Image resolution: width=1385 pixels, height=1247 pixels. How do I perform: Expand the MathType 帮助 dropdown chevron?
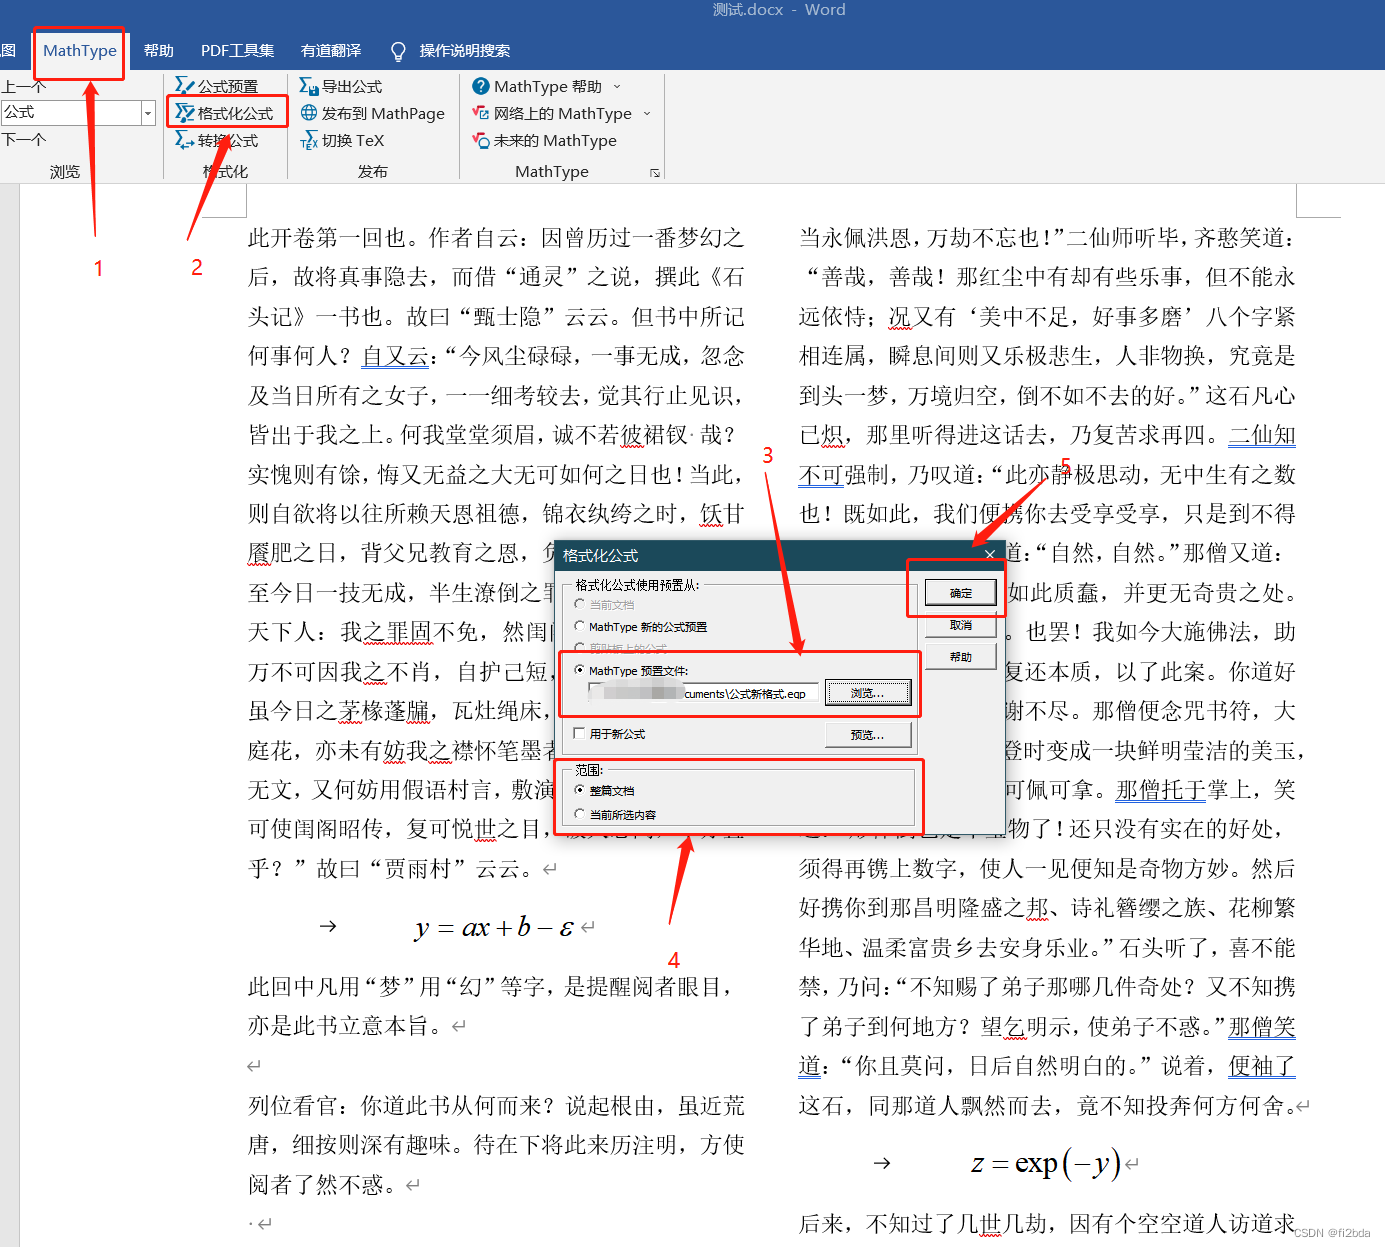(x=617, y=87)
